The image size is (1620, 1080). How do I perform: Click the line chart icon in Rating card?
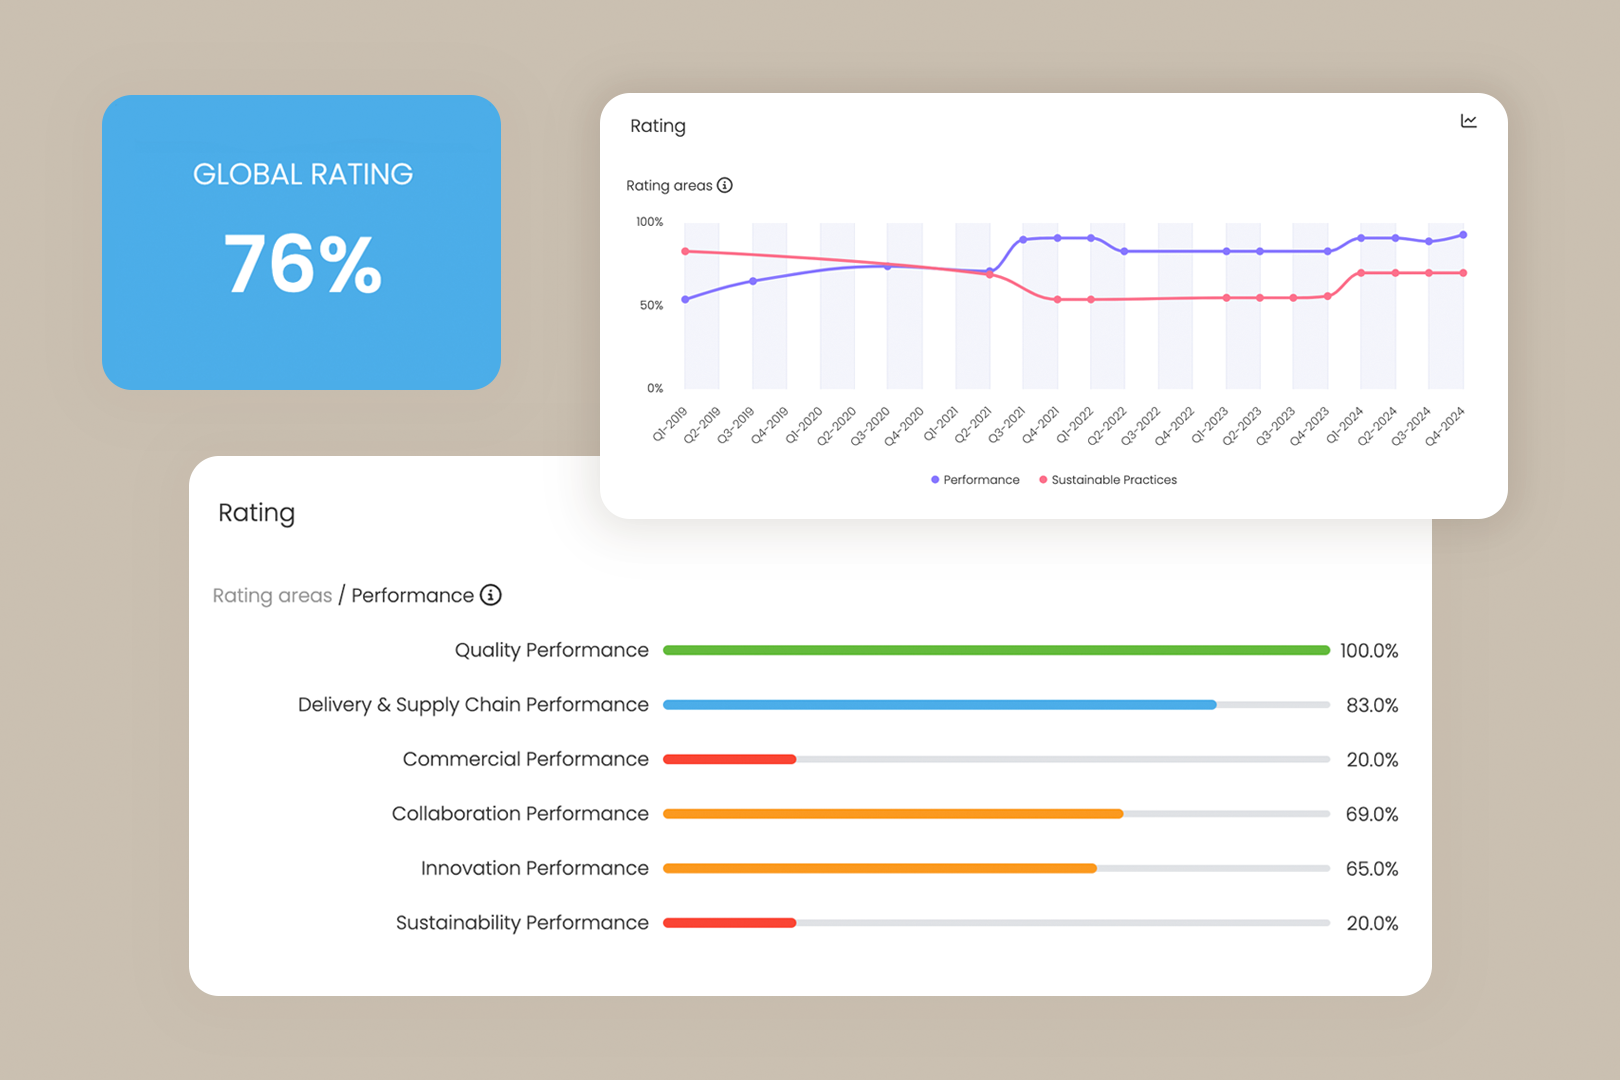(x=1468, y=121)
